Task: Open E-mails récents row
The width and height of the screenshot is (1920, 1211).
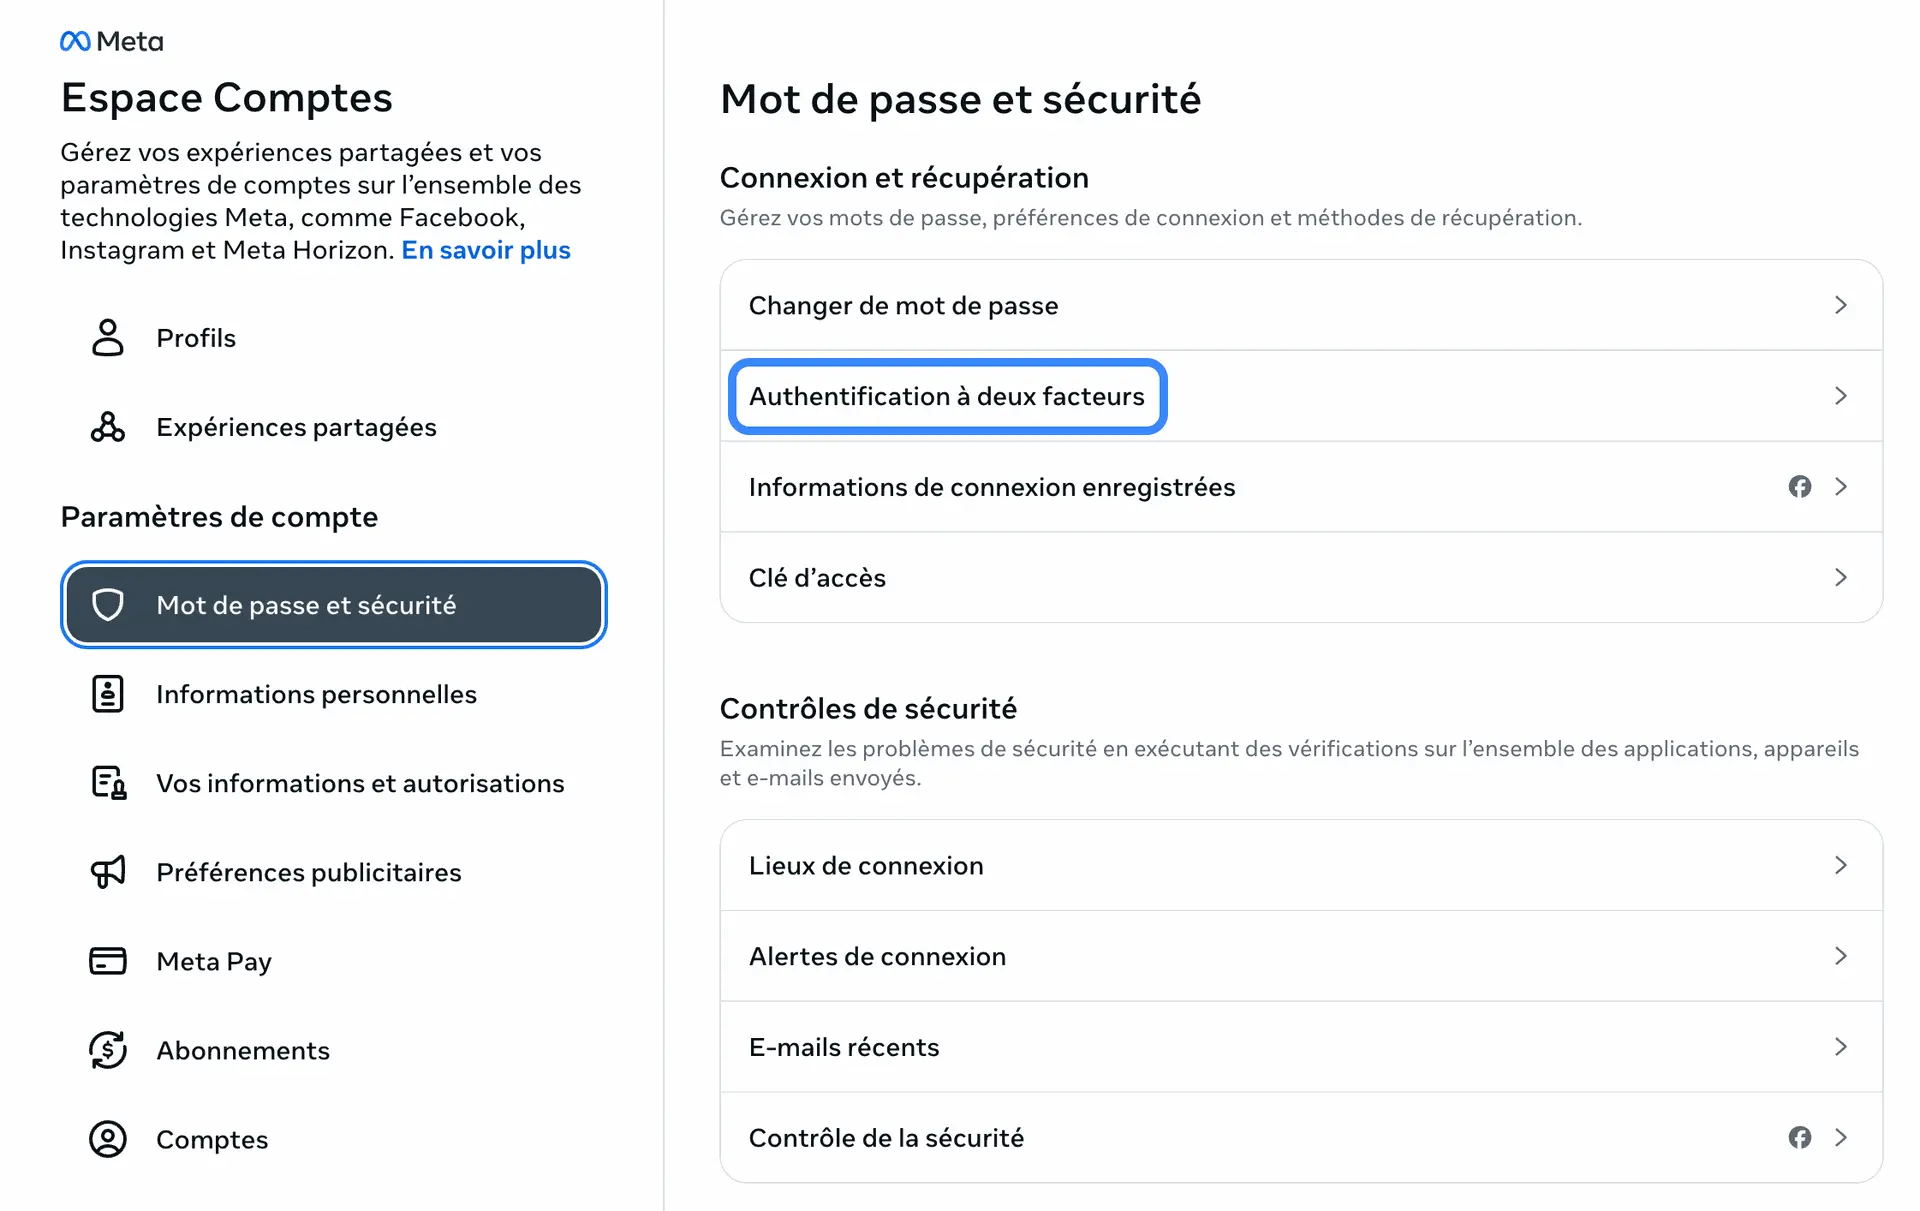Action: point(844,1047)
